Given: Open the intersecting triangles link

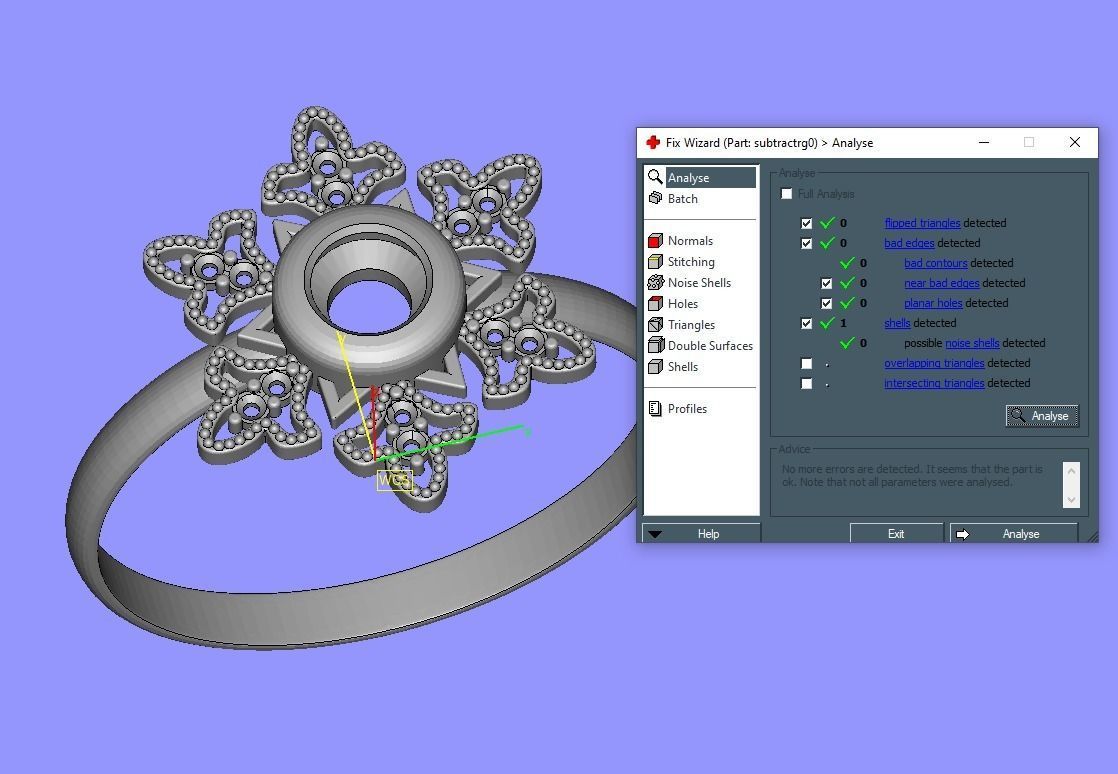Looking at the screenshot, I should pos(934,383).
